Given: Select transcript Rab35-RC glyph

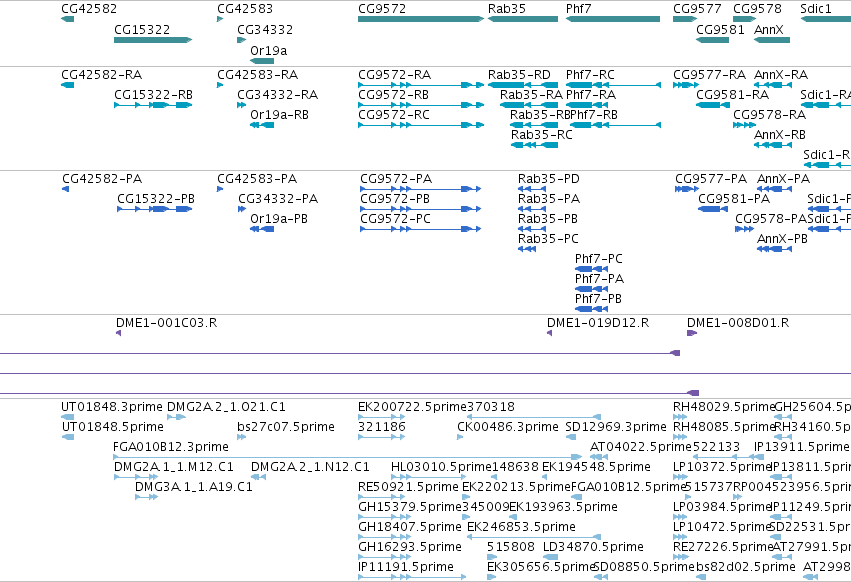Looking at the screenshot, I should (x=535, y=145).
